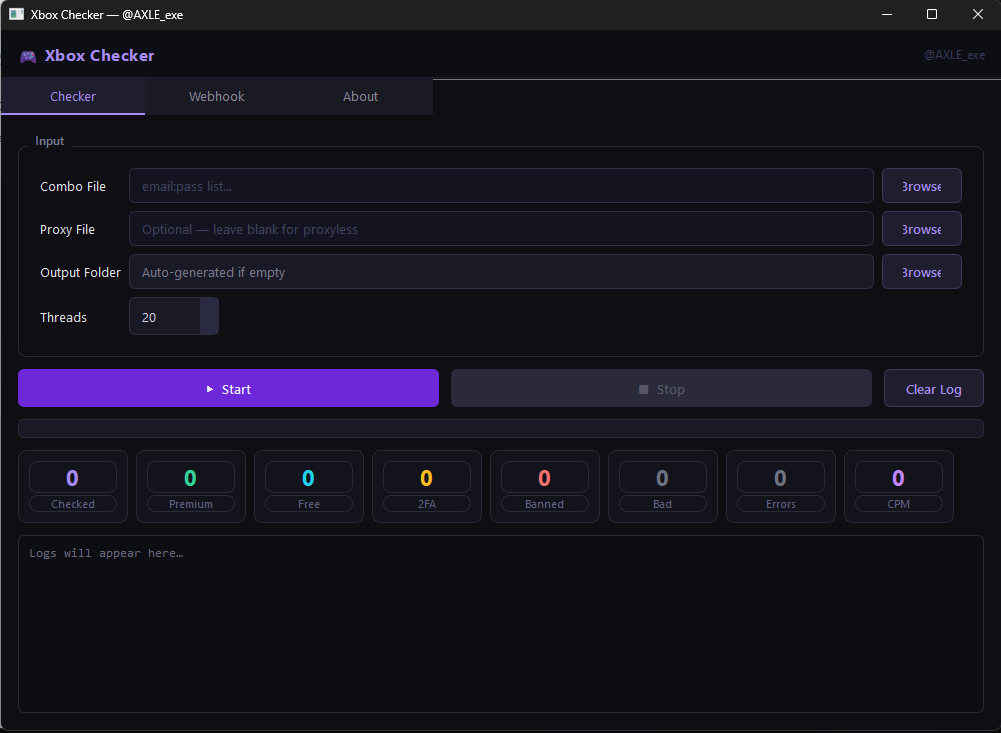
Task: Click the Premium counter card
Action: pos(191,487)
